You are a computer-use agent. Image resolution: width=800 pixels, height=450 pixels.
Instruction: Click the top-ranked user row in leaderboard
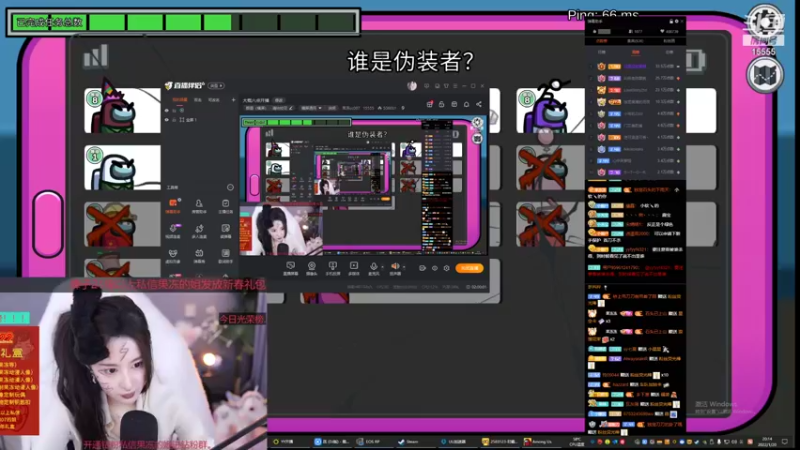[636, 66]
